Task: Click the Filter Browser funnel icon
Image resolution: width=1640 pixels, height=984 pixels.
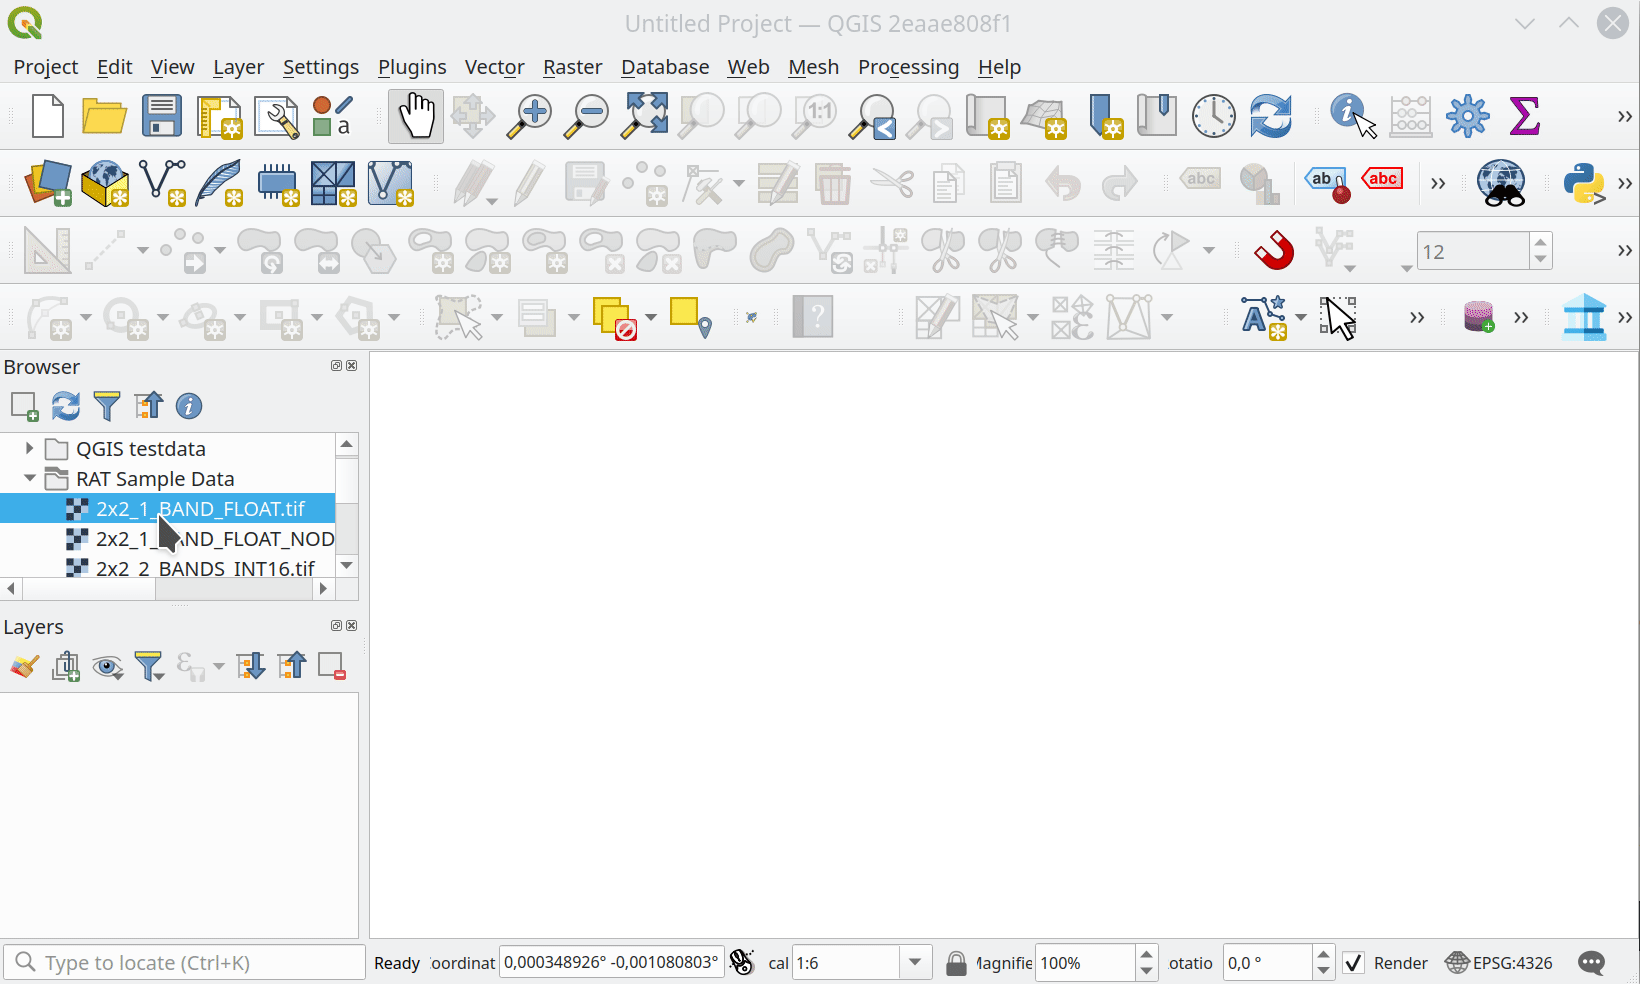Action: pos(106,406)
